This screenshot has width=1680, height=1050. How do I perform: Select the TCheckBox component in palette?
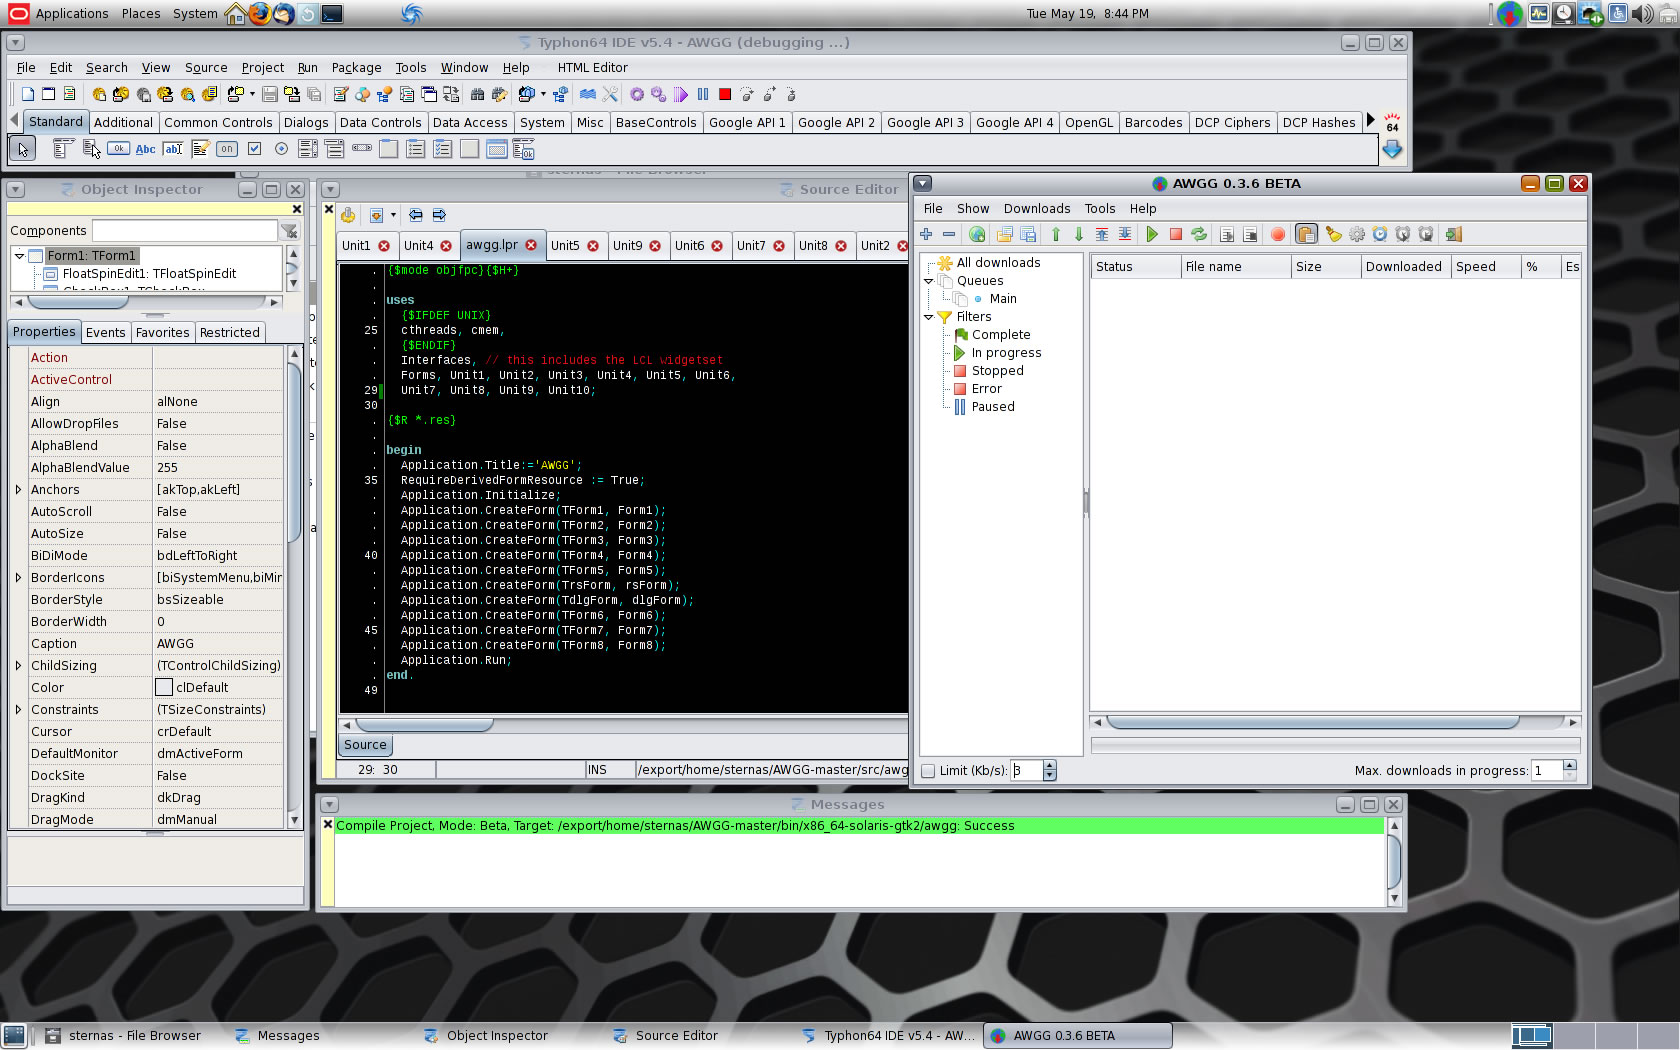pos(254,149)
